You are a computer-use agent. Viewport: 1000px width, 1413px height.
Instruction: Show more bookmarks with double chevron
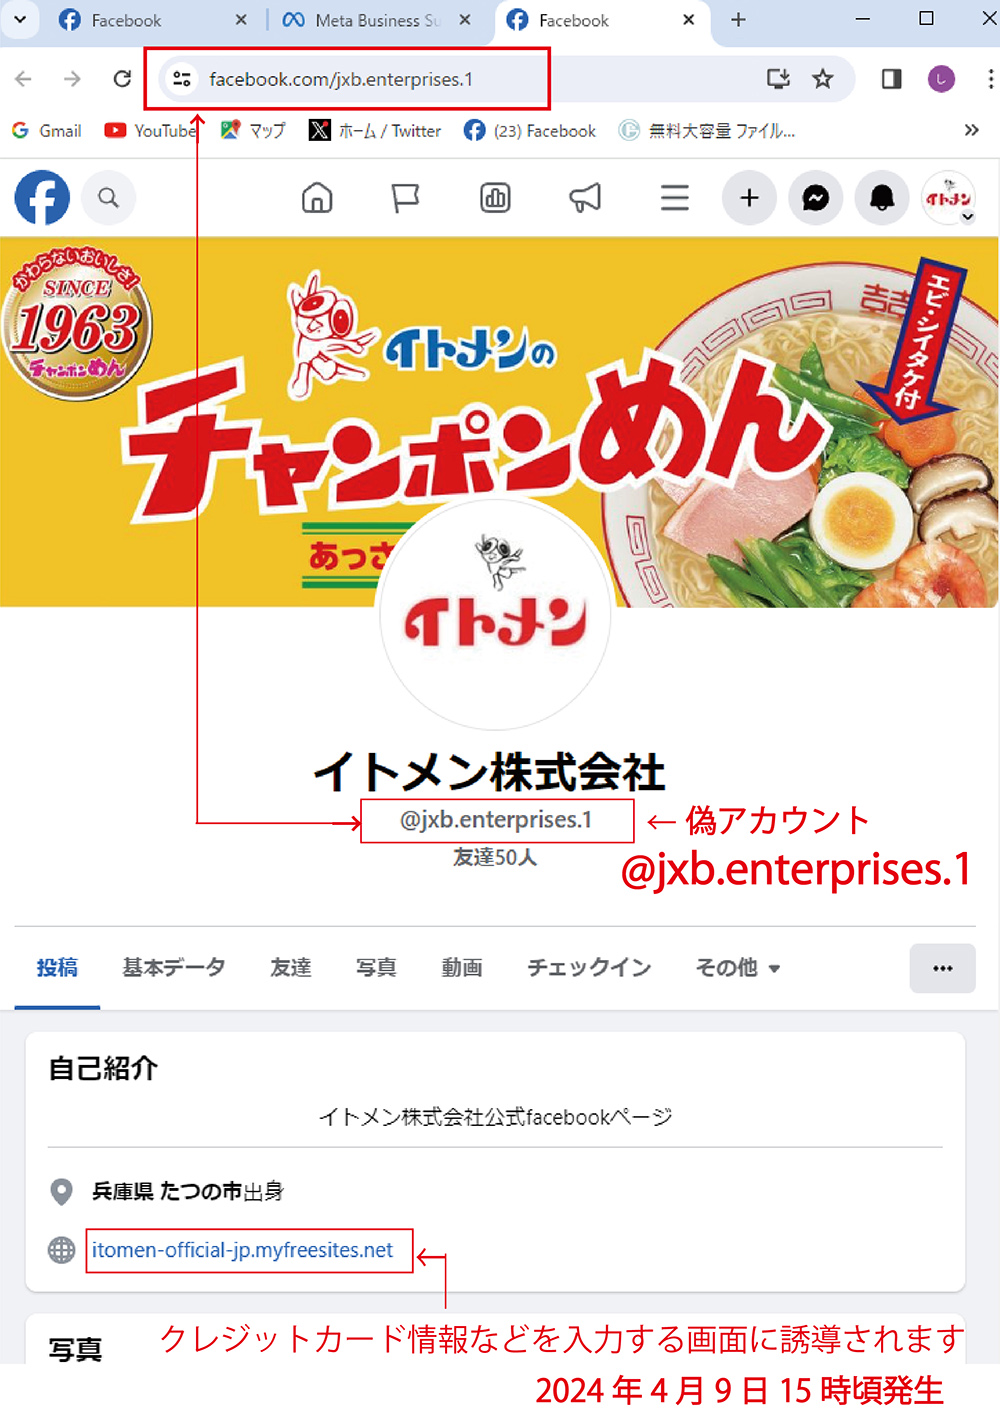pos(971,130)
